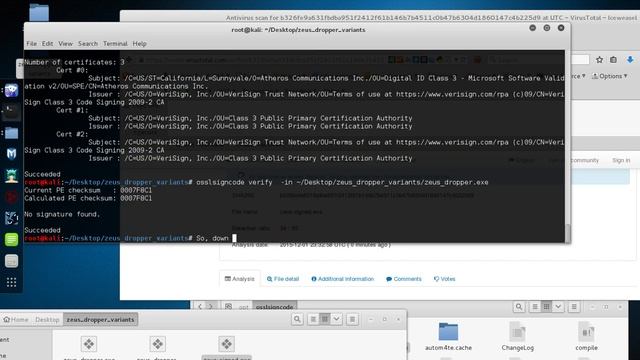The width and height of the screenshot is (640, 360).
Task: Open the terminal Help menu
Action: click(x=139, y=44)
